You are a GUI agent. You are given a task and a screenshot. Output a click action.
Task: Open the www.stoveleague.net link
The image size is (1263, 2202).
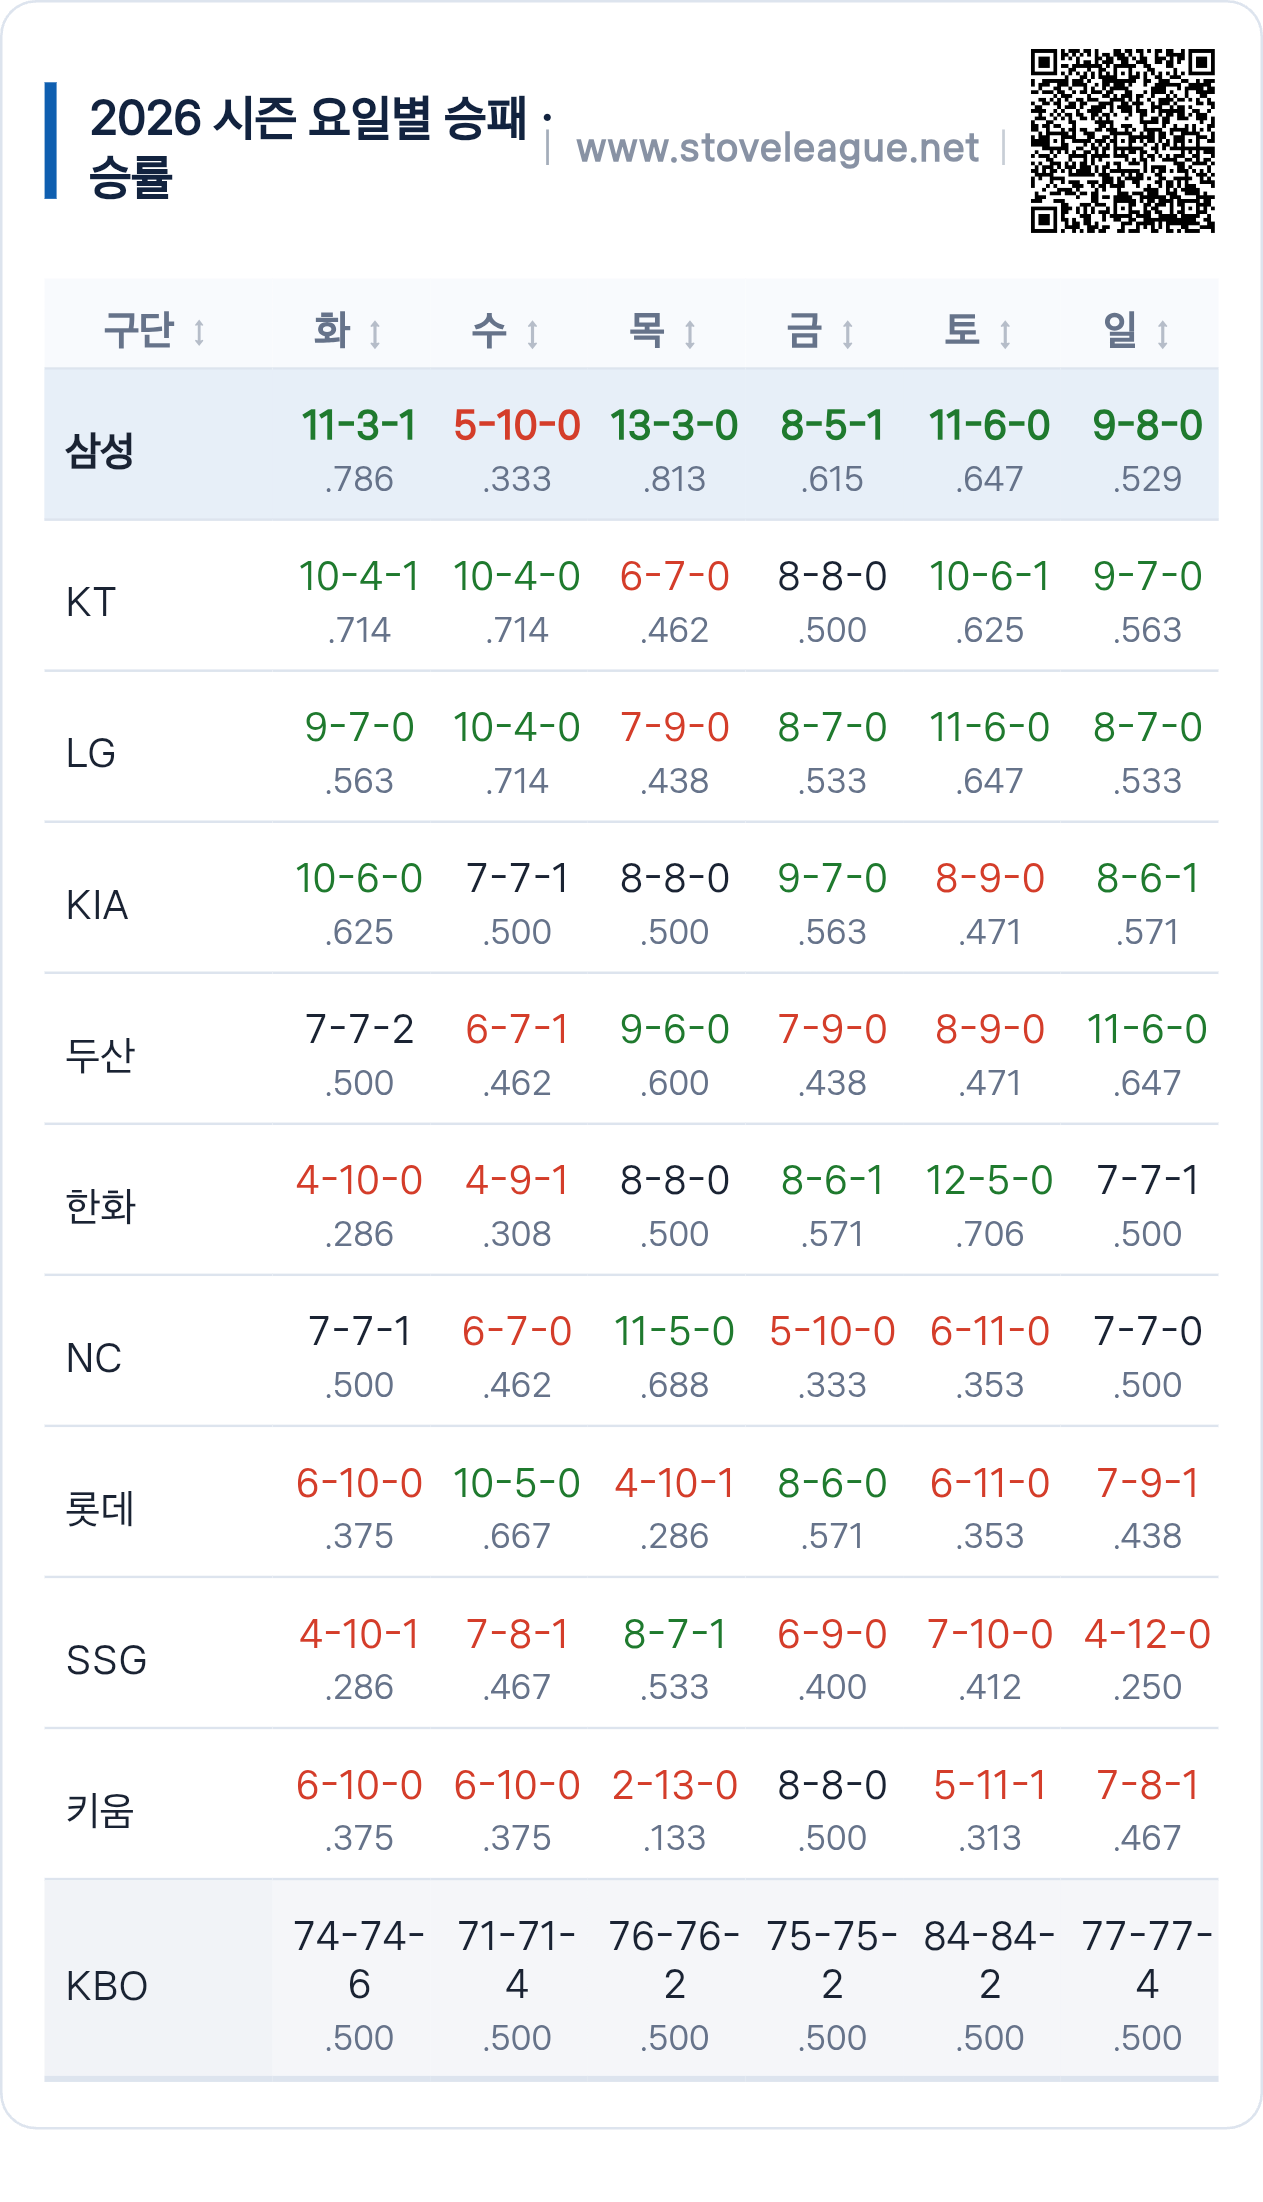coord(777,148)
